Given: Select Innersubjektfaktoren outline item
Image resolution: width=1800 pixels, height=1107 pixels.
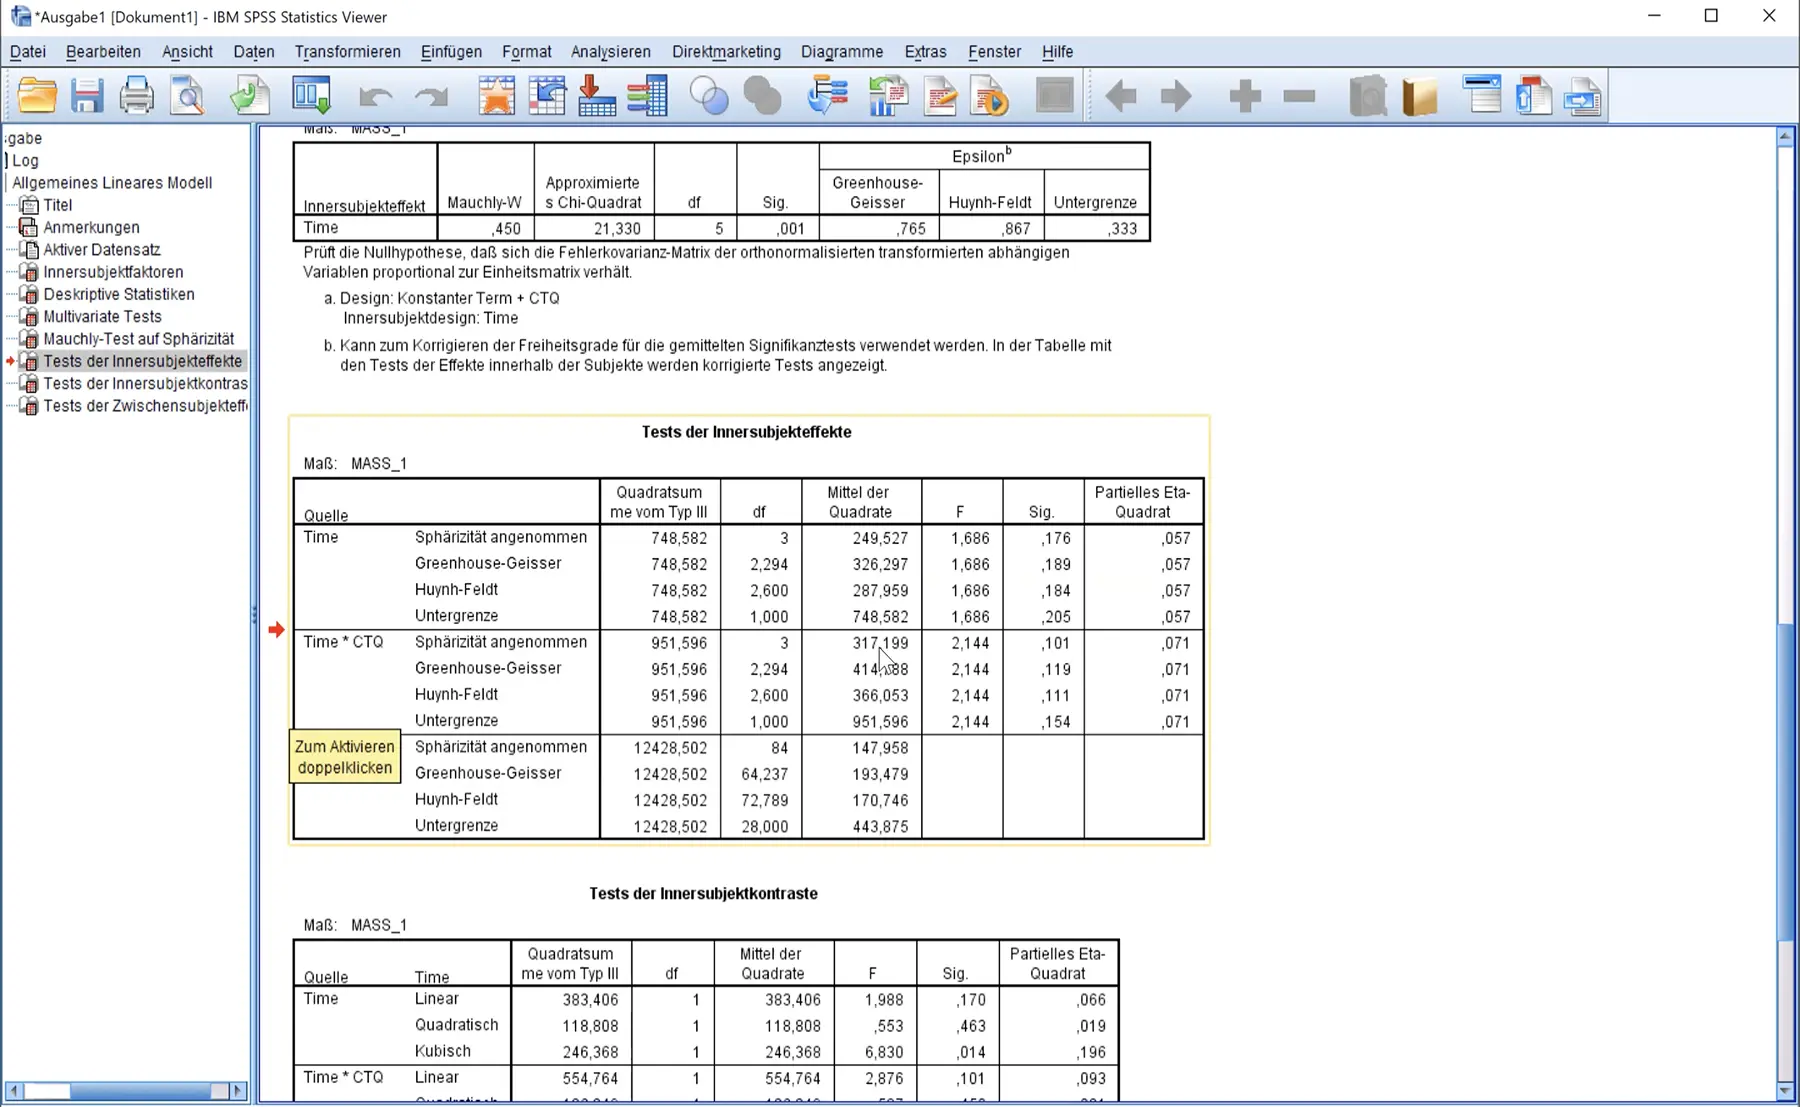Looking at the screenshot, I should coord(113,272).
